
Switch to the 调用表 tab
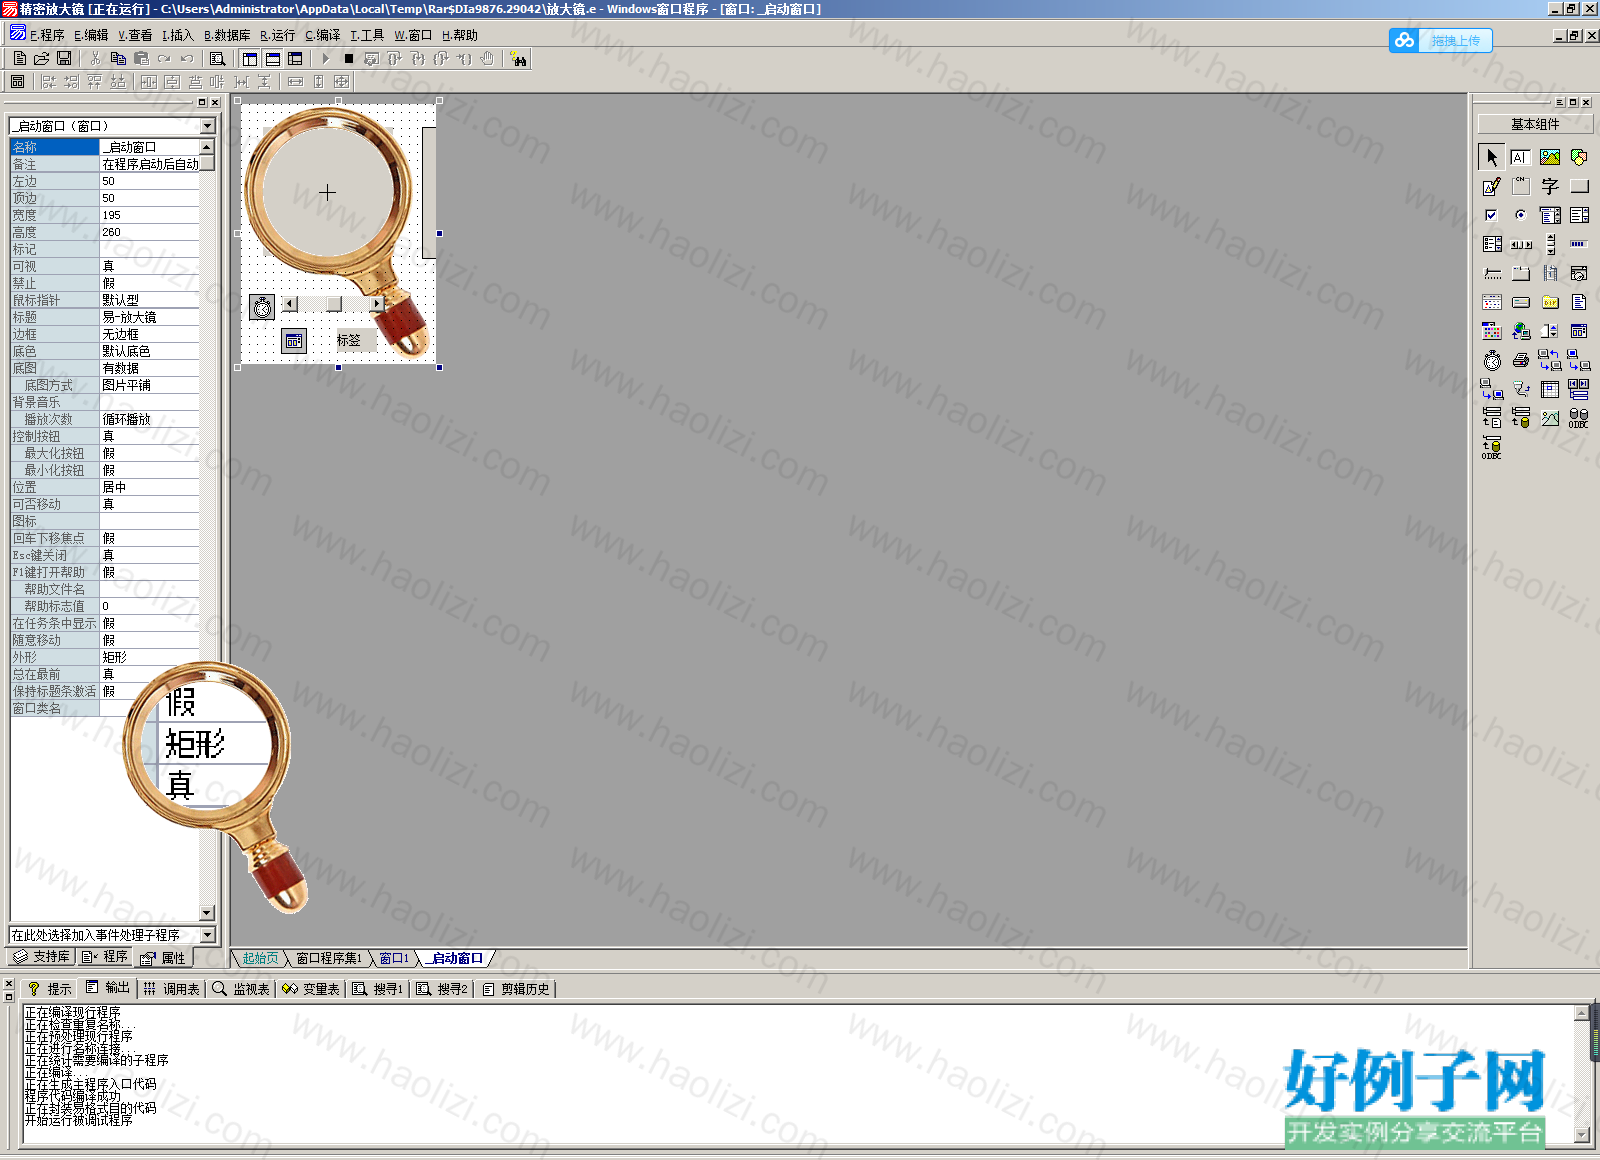(172, 989)
